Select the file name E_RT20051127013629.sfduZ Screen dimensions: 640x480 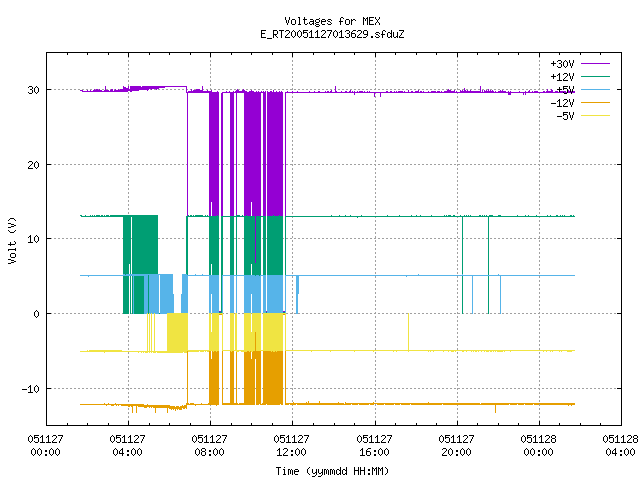(332, 34)
